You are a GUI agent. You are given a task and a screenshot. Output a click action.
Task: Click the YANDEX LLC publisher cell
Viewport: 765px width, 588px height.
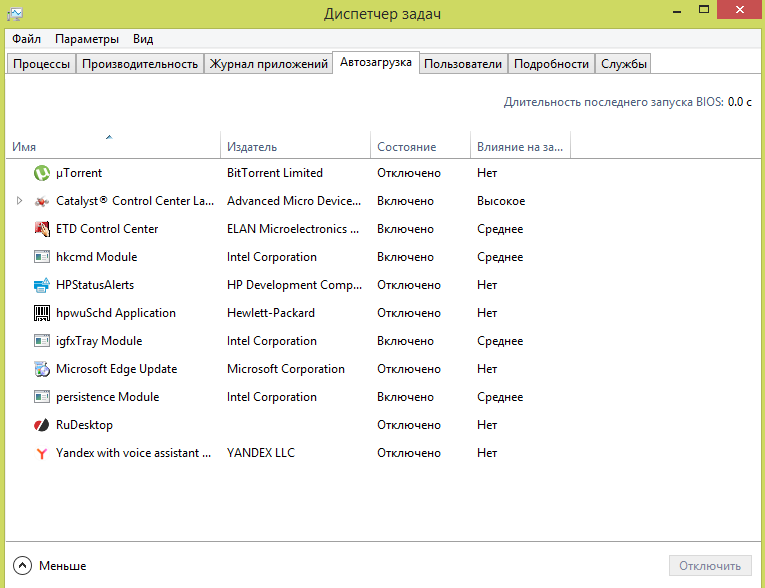[261, 453]
